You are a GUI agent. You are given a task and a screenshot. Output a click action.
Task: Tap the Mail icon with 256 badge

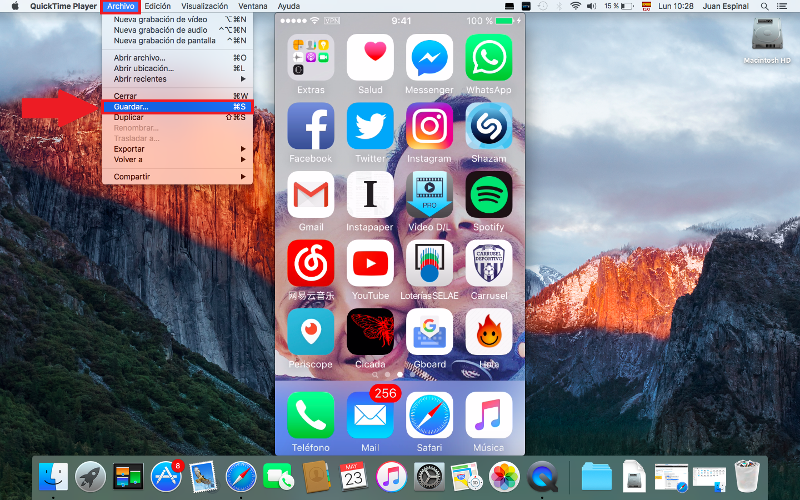(370, 415)
